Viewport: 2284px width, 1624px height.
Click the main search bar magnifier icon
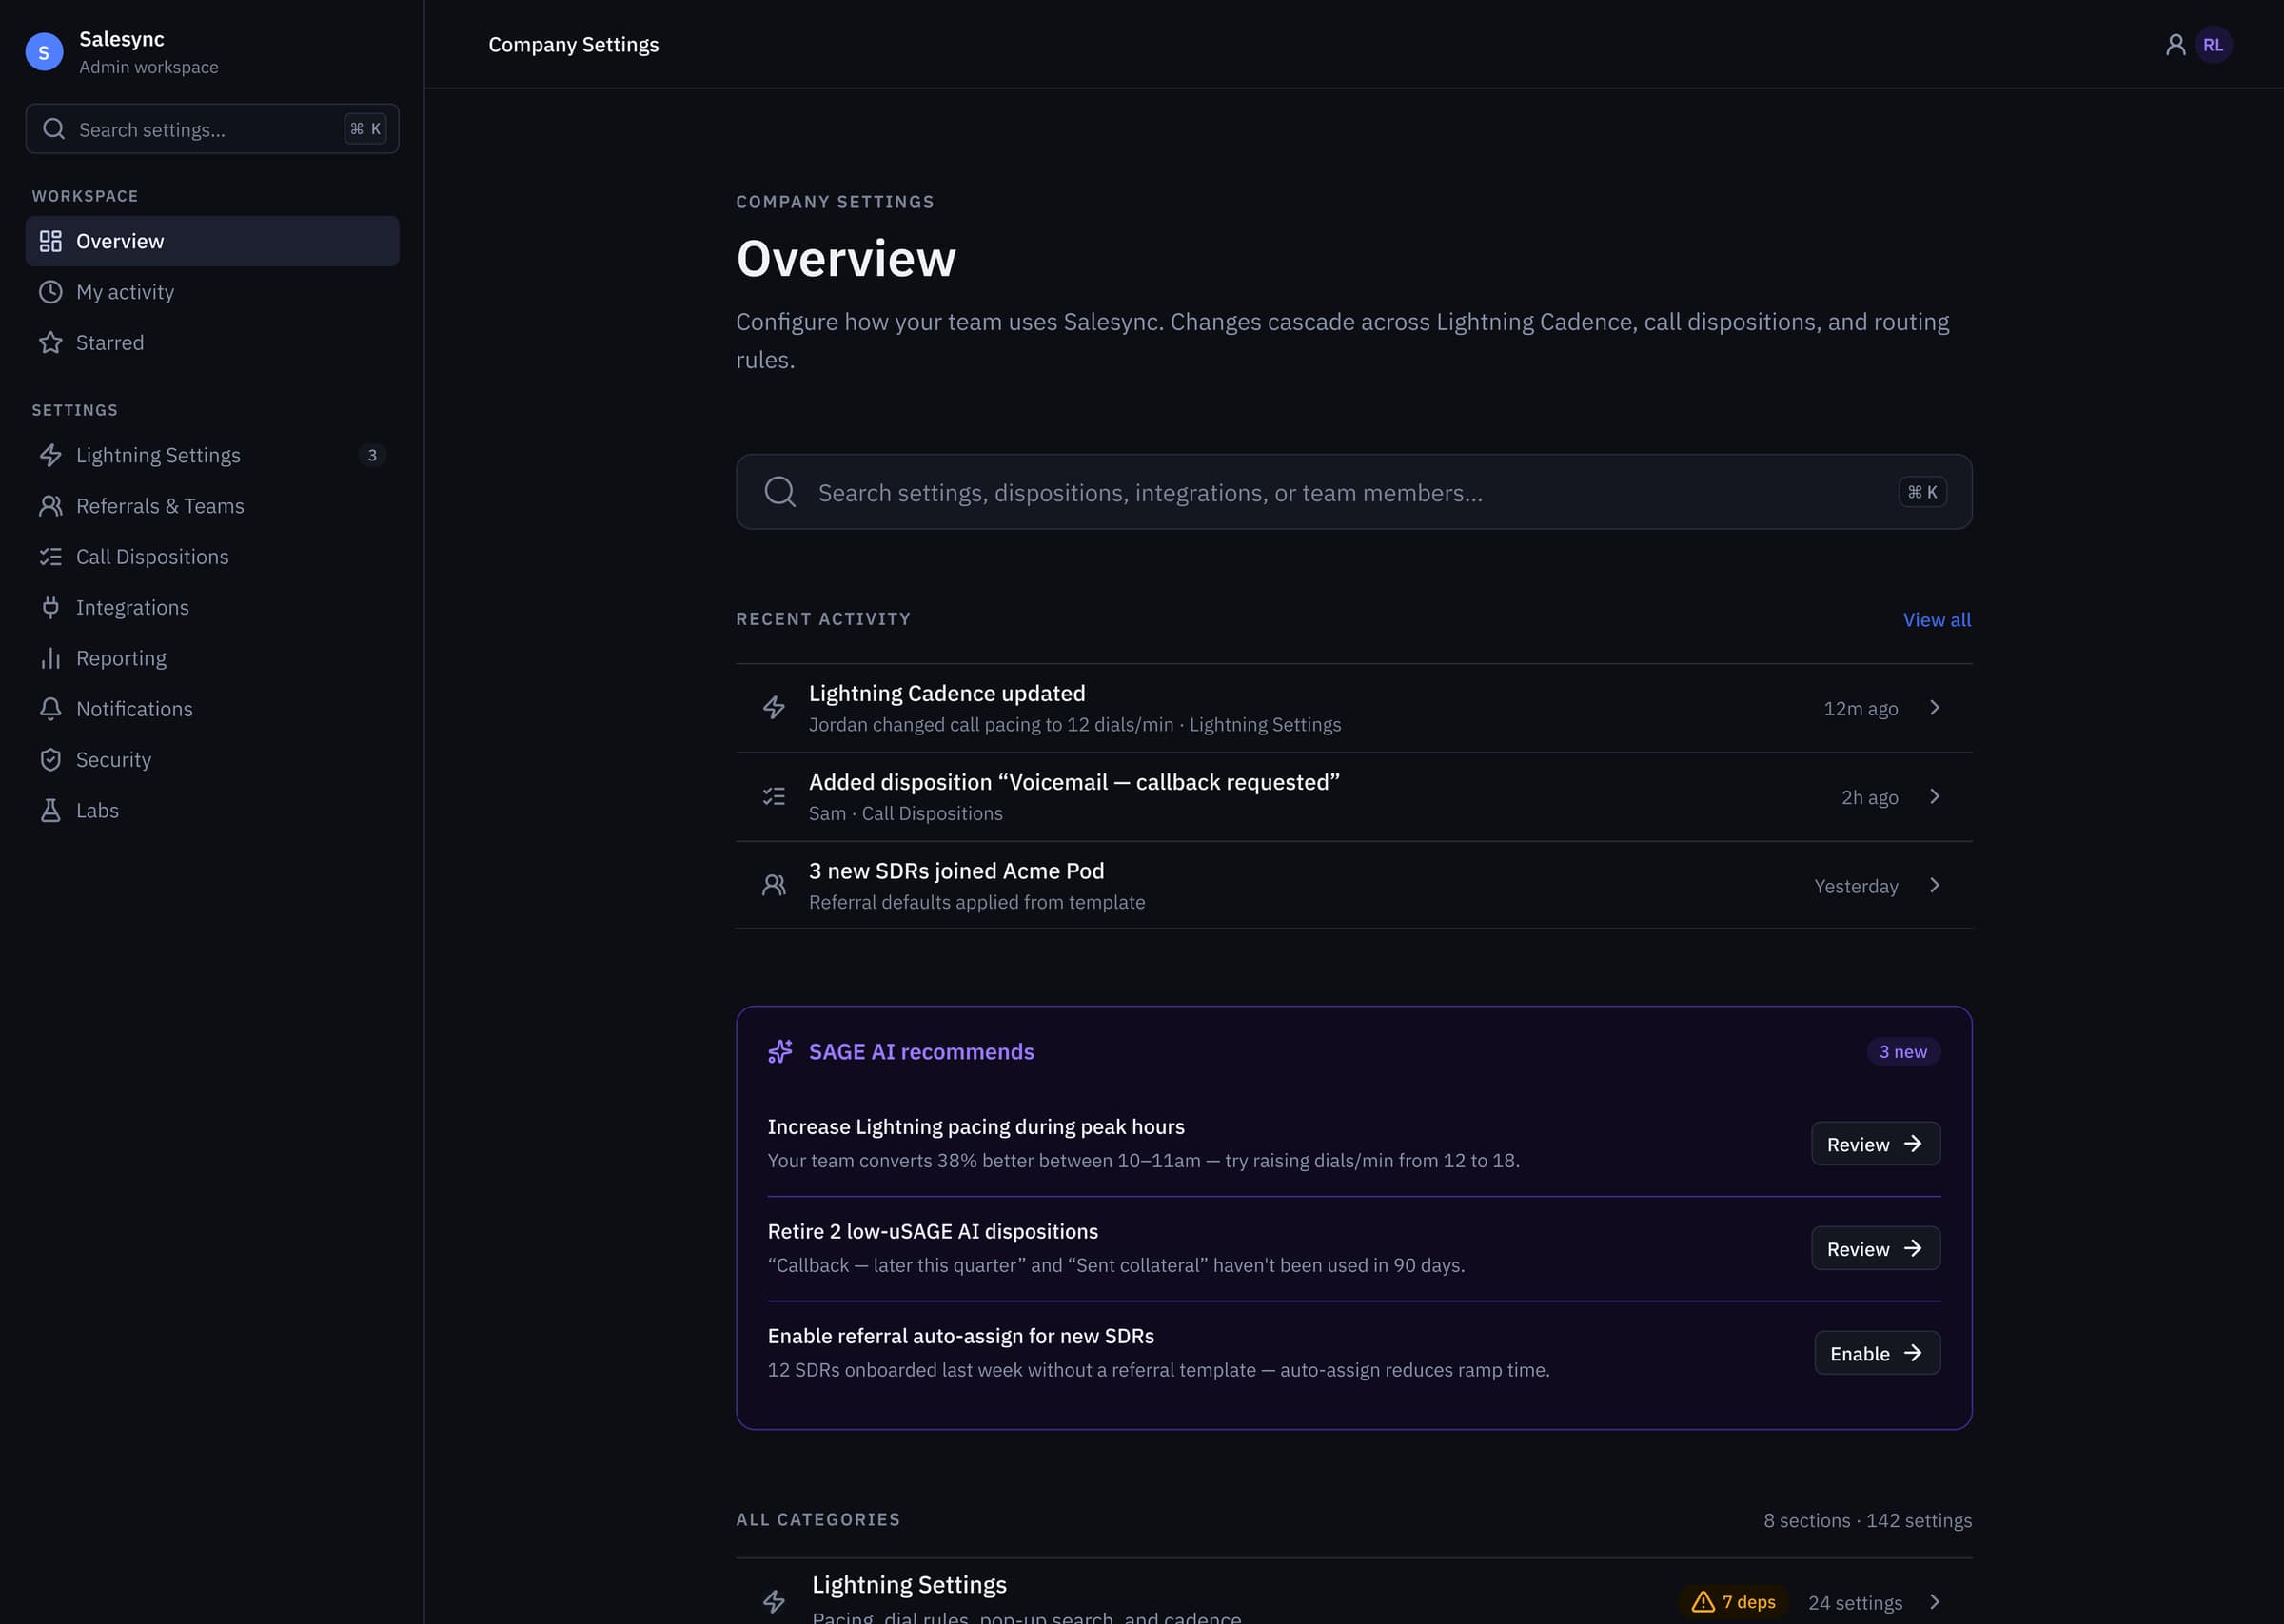click(780, 492)
